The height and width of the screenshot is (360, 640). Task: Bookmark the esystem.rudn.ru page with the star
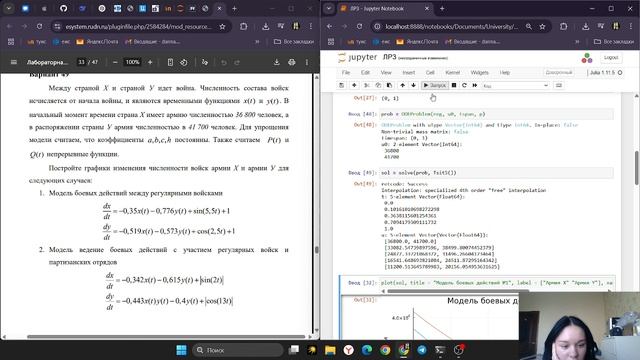click(x=222, y=26)
